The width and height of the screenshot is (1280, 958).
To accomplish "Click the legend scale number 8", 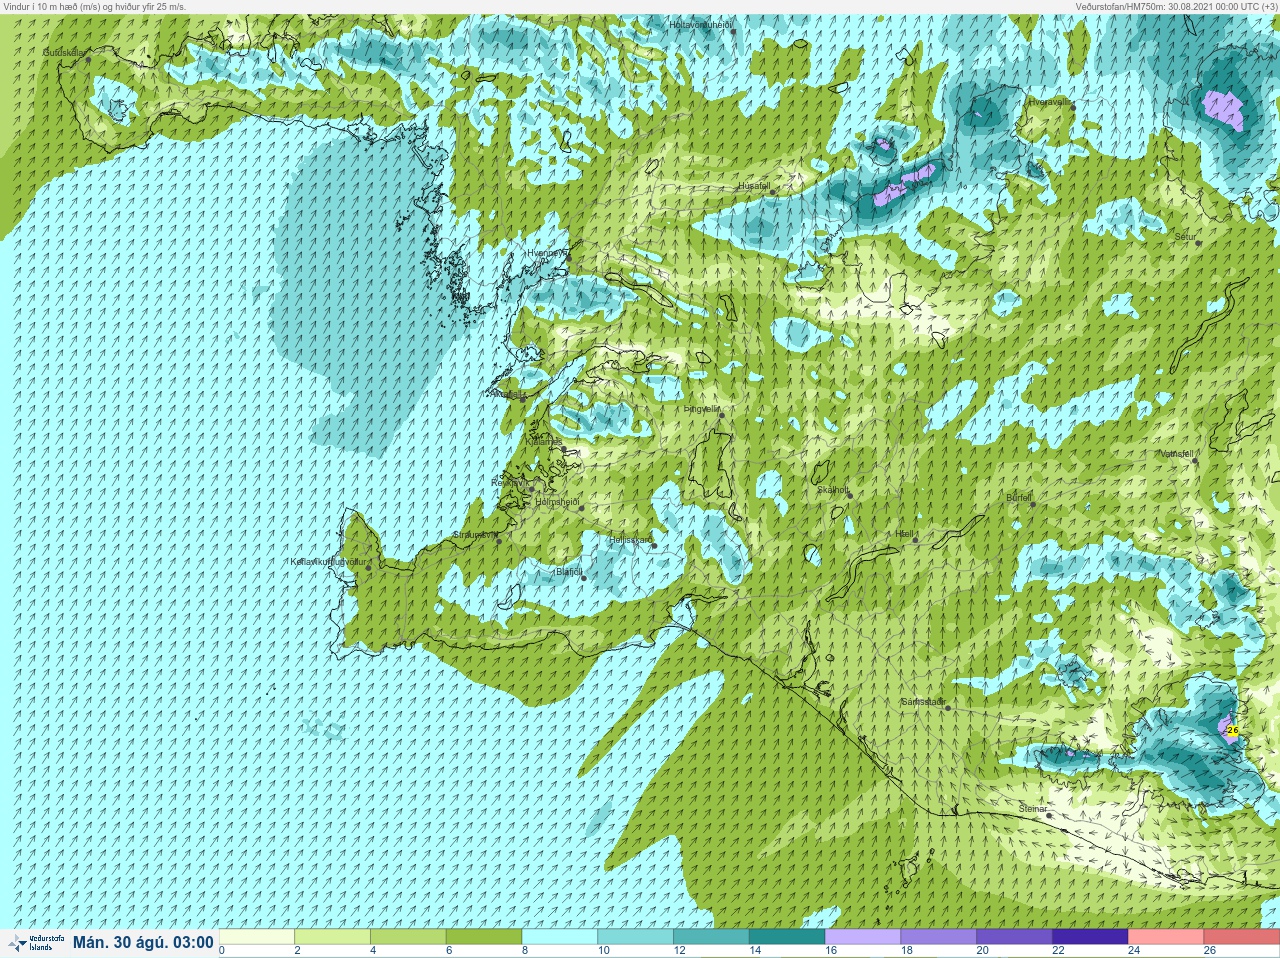I will tap(524, 951).
